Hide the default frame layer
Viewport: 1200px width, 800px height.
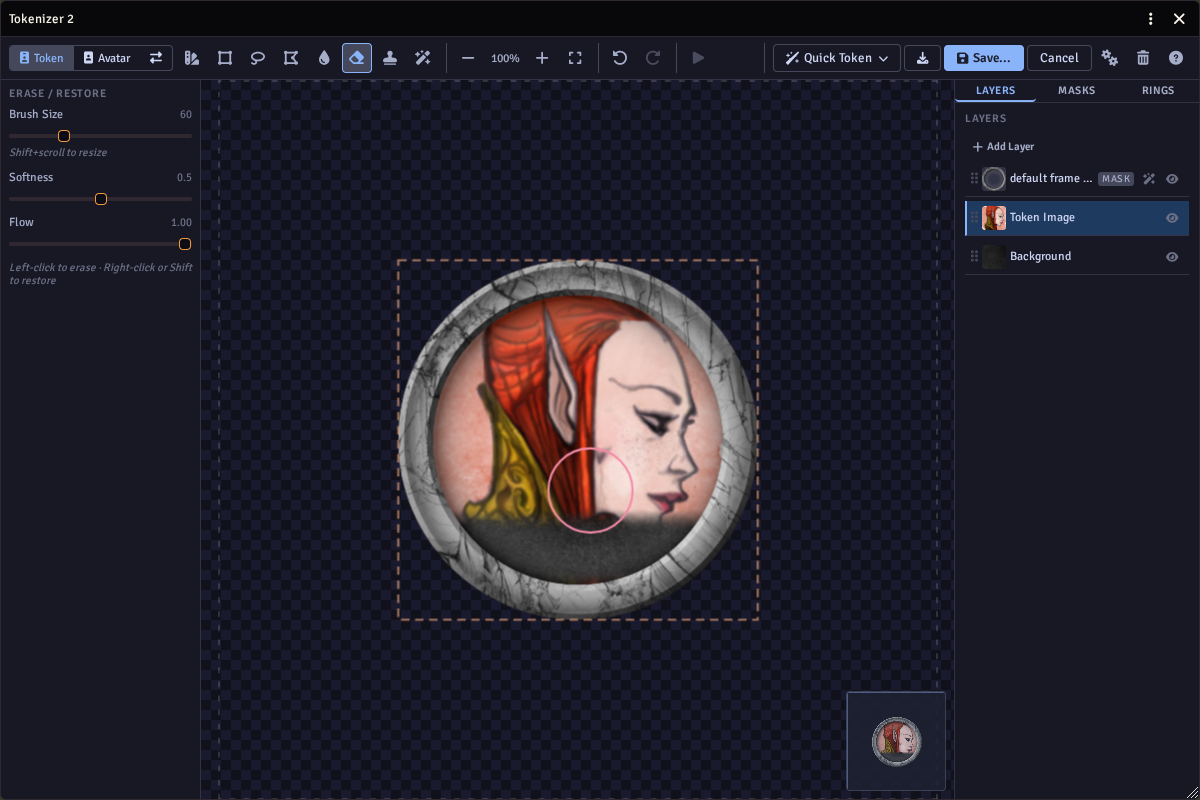1172,179
